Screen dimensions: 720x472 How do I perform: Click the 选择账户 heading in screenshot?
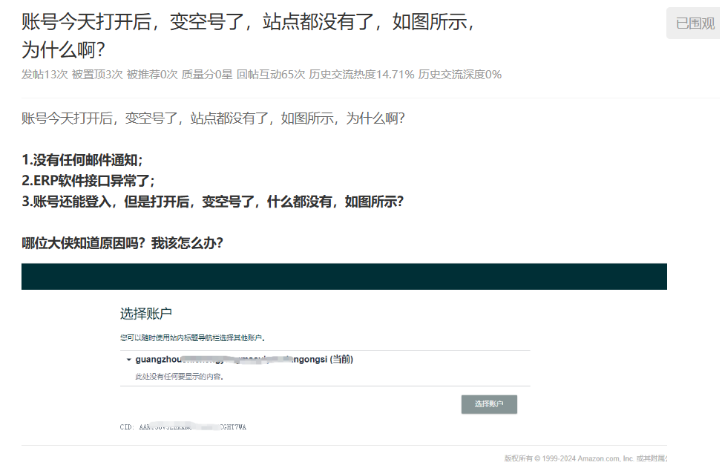tap(146, 314)
